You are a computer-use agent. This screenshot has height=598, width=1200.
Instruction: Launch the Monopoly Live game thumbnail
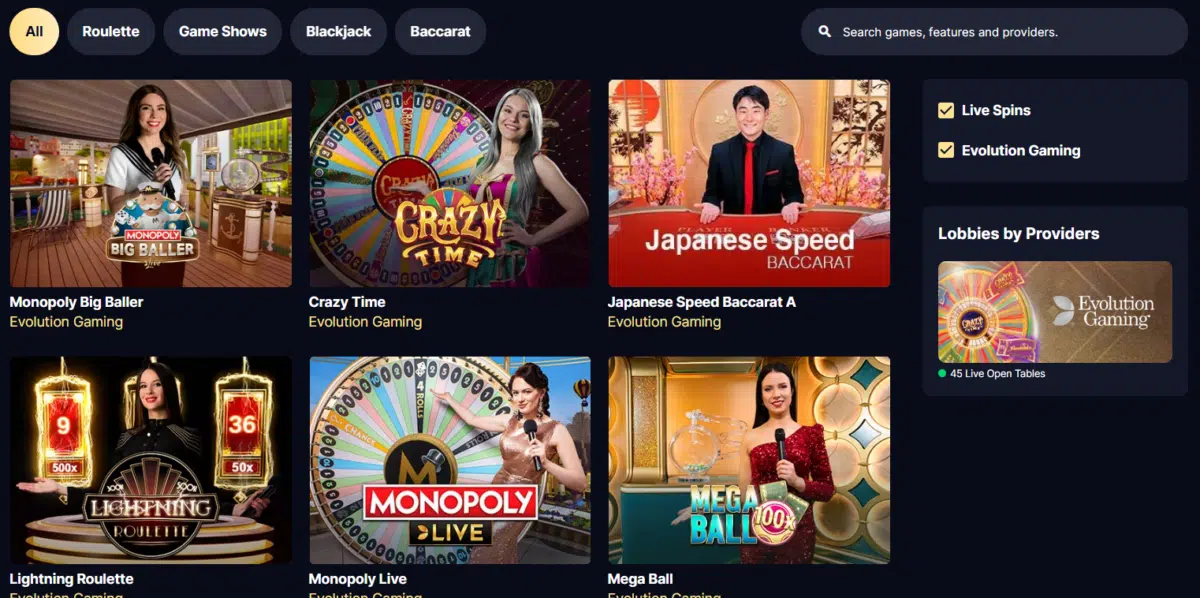[x=450, y=460]
